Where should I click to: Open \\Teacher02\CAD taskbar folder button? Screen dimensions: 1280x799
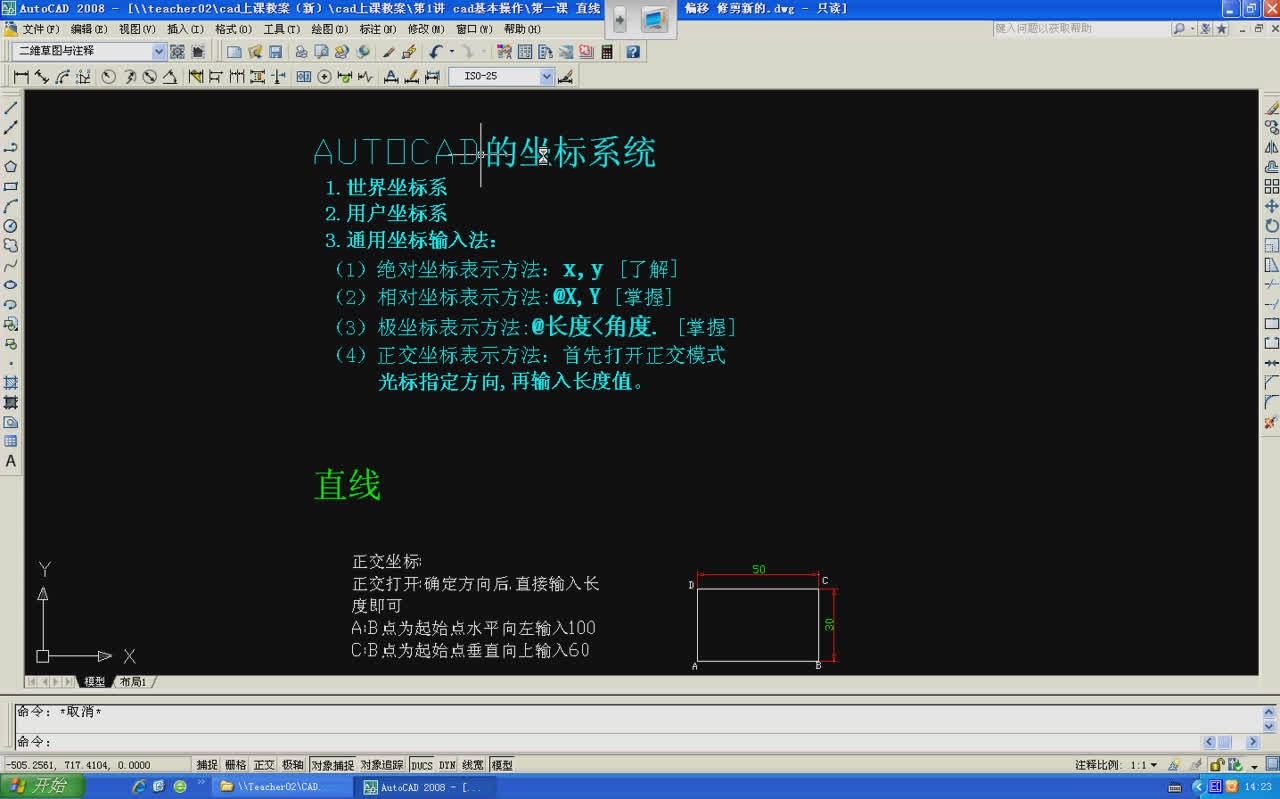pyautogui.click(x=283, y=787)
